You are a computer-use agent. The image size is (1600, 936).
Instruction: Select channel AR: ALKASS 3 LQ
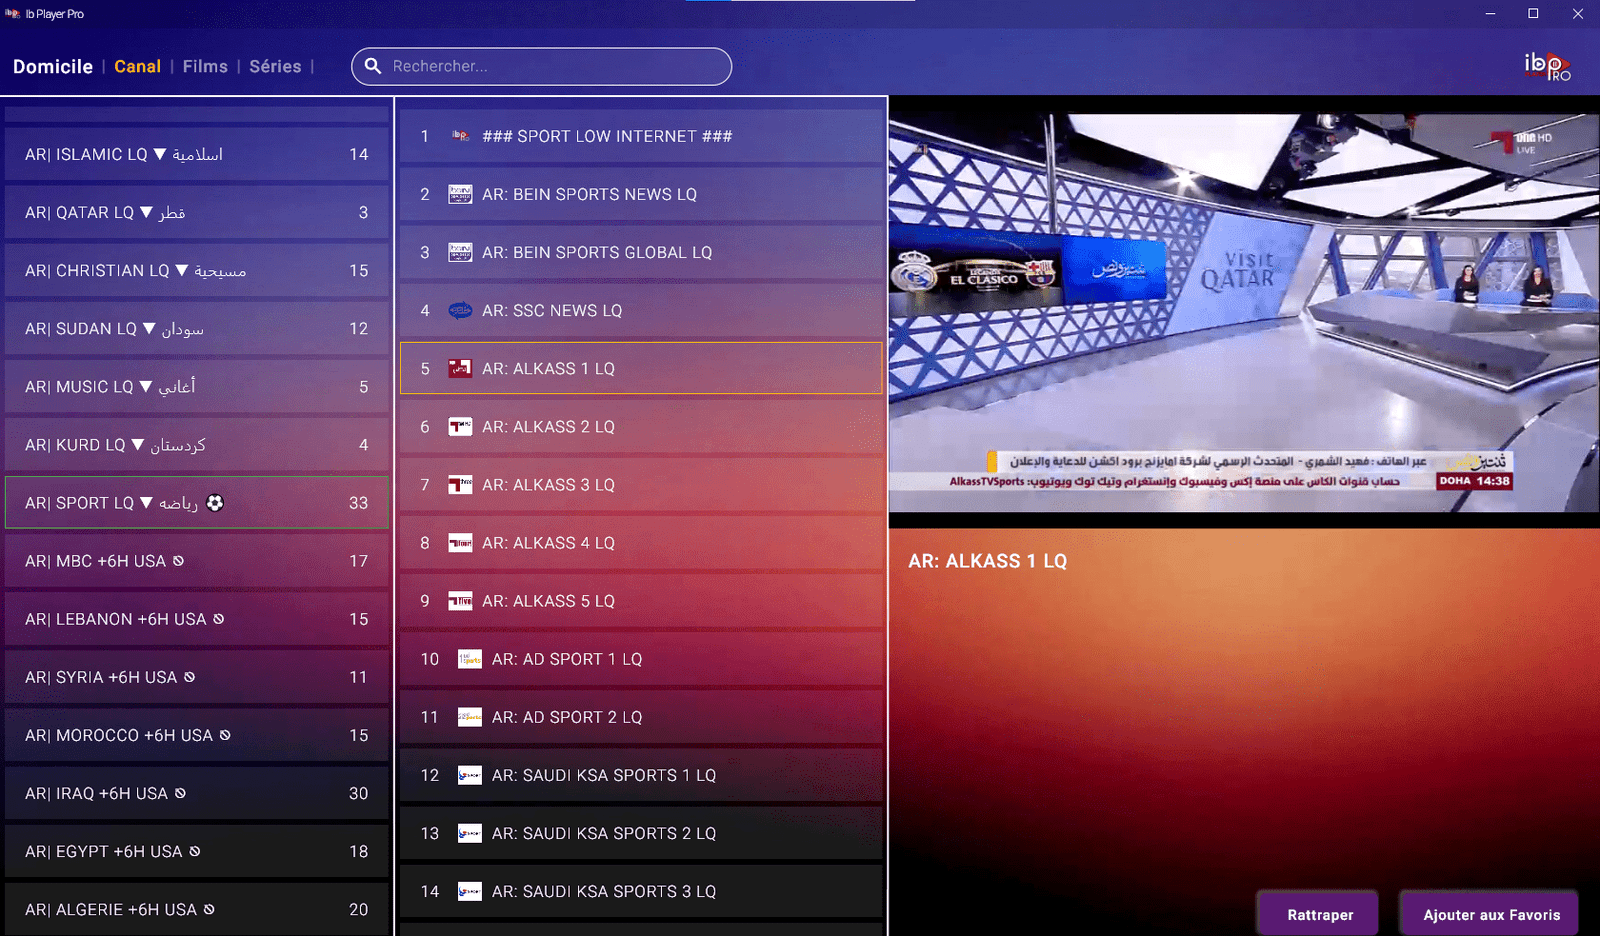point(641,484)
